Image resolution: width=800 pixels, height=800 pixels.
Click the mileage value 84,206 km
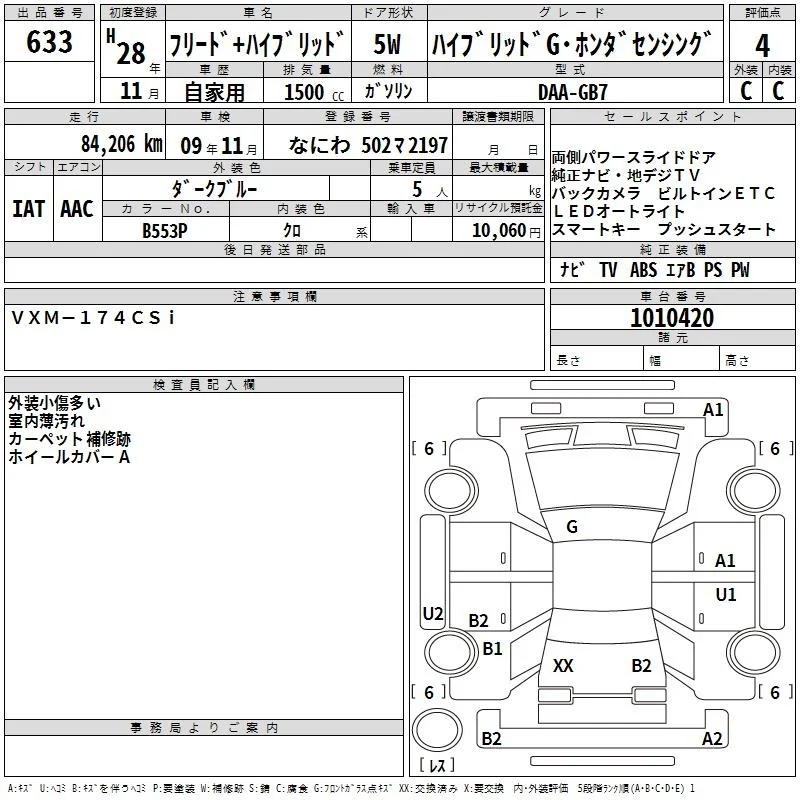coord(121,144)
